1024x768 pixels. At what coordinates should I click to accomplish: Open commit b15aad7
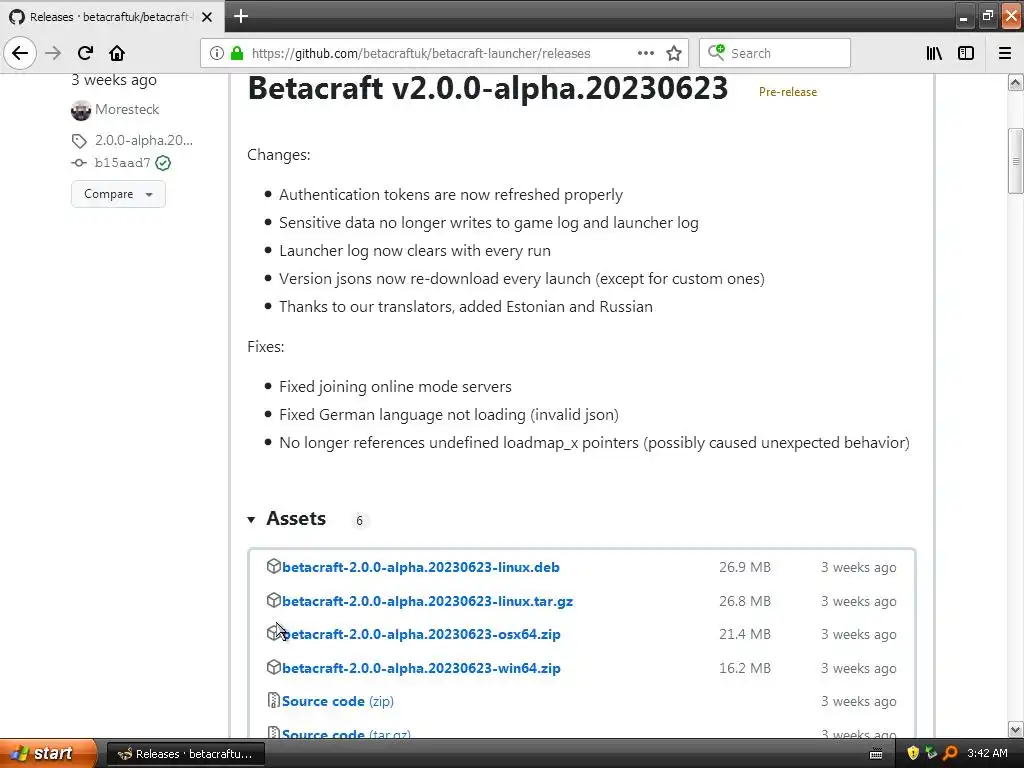pyautogui.click(x=122, y=163)
